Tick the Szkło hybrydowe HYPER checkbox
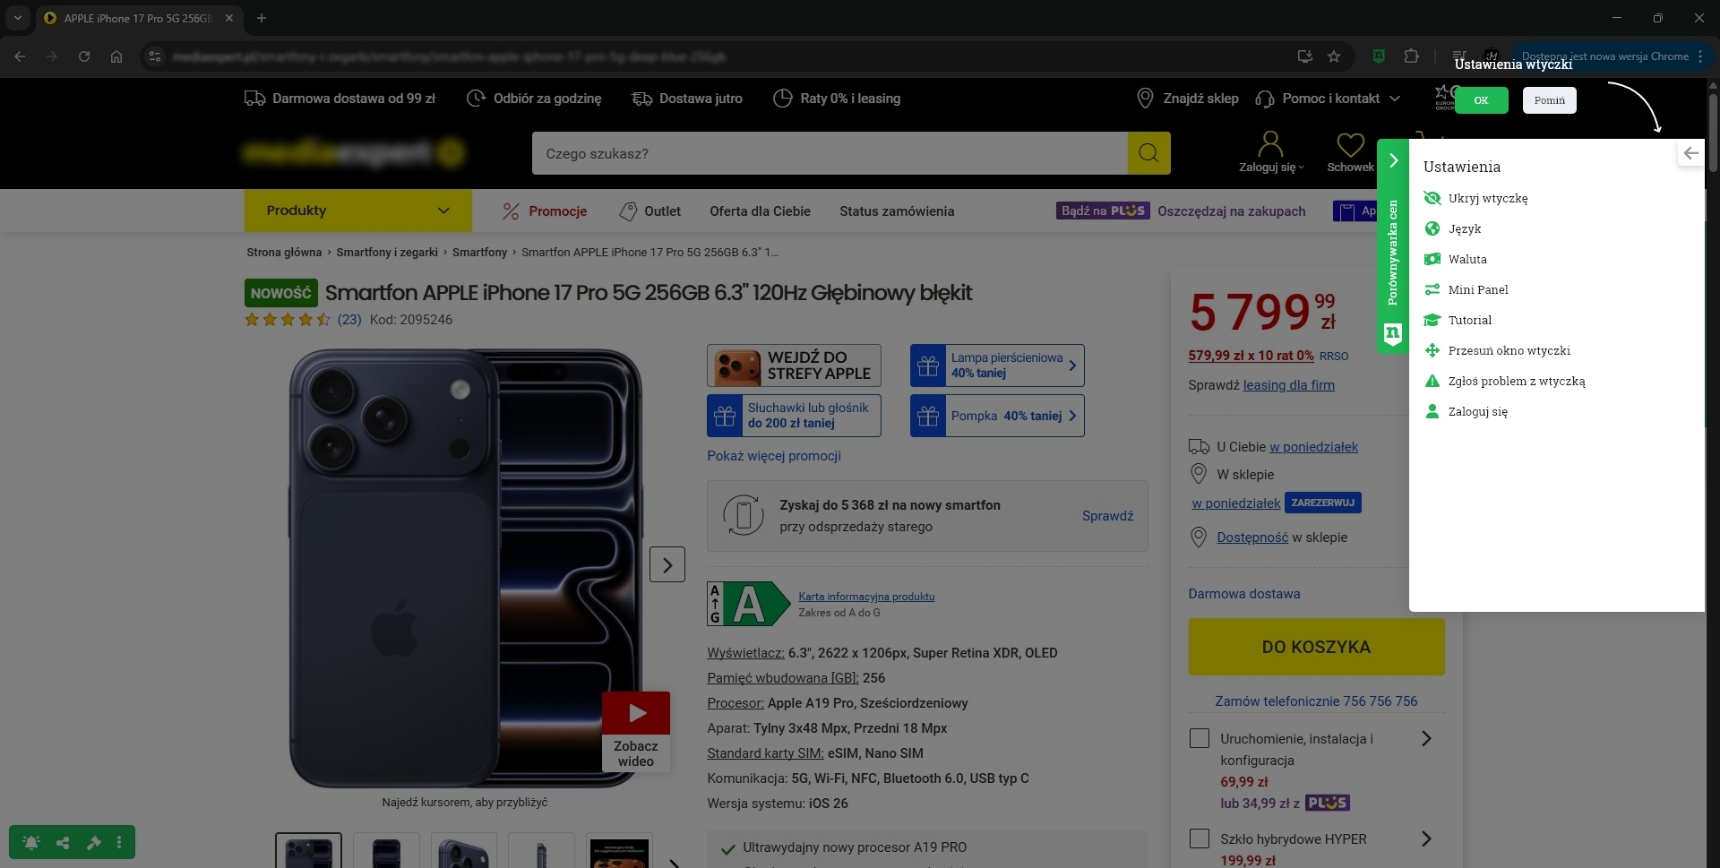1720x868 pixels. [x=1199, y=838]
